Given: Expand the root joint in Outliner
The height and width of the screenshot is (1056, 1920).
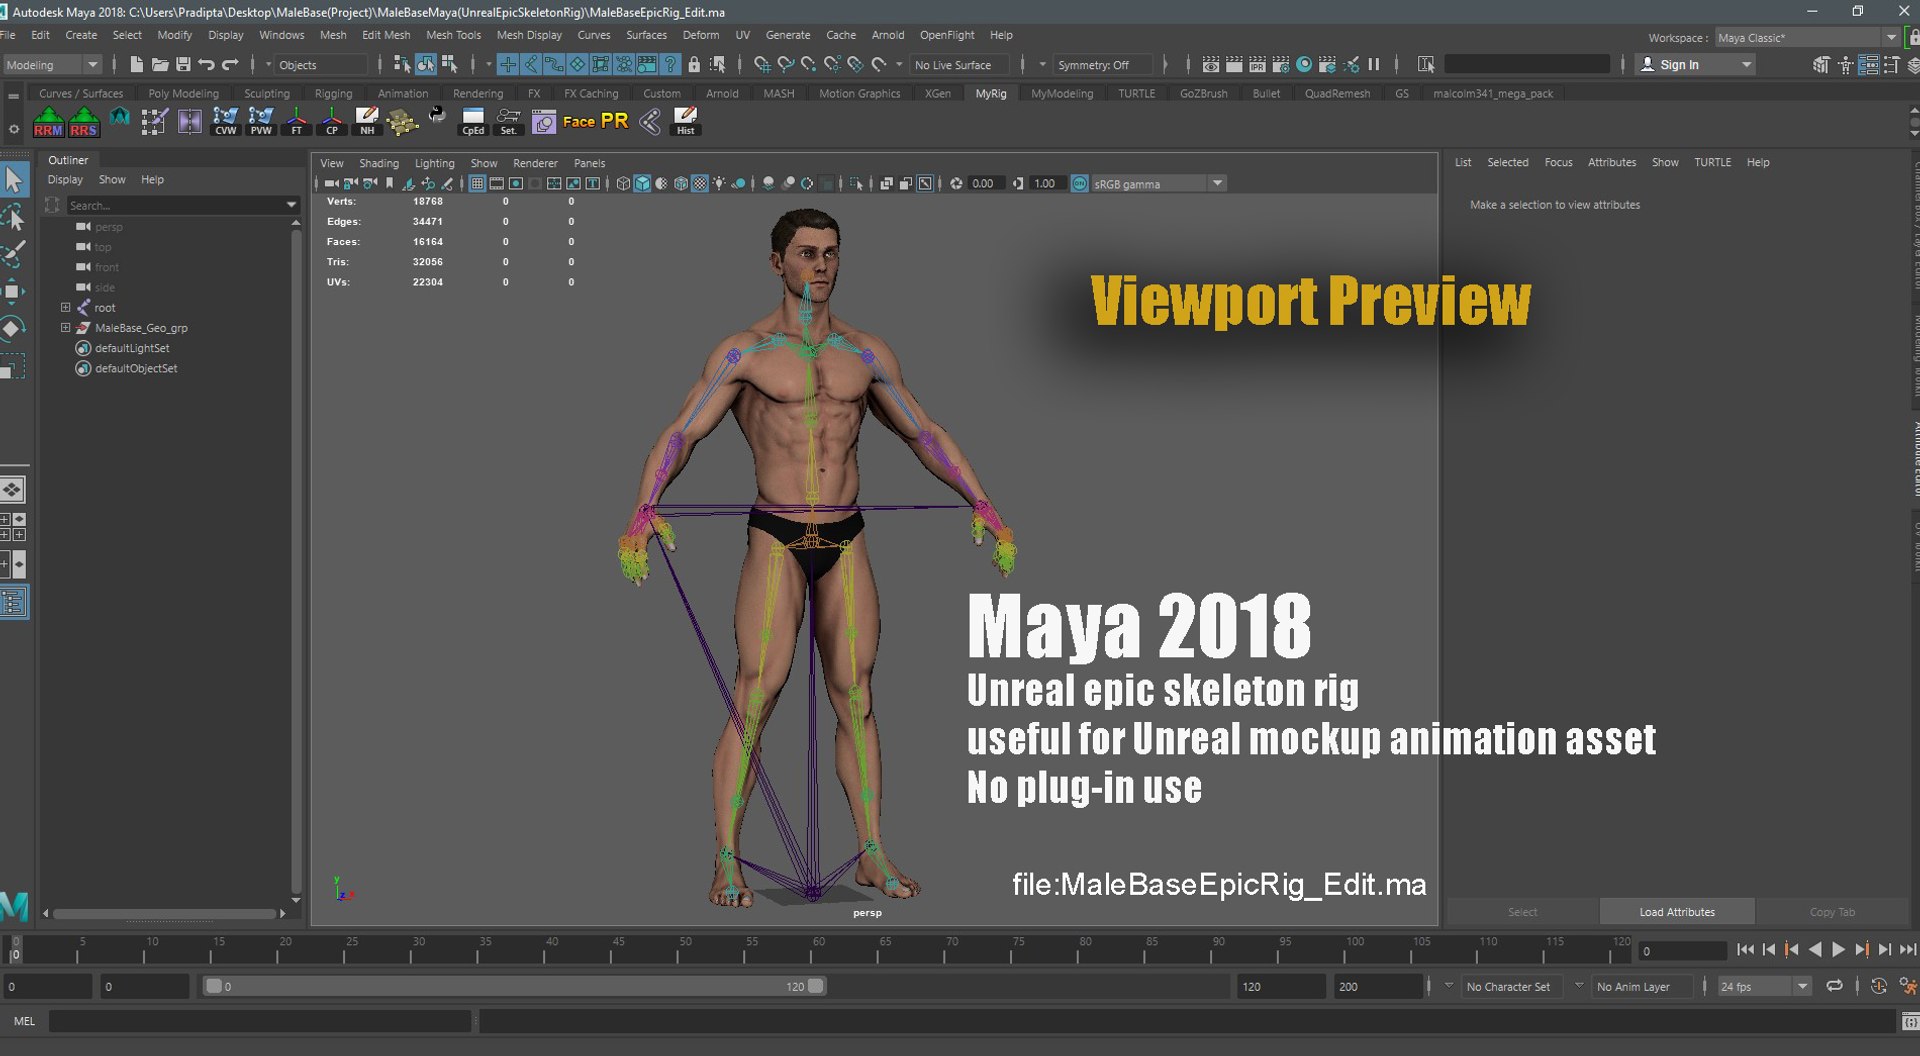Looking at the screenshot, I should coord(65,308).
